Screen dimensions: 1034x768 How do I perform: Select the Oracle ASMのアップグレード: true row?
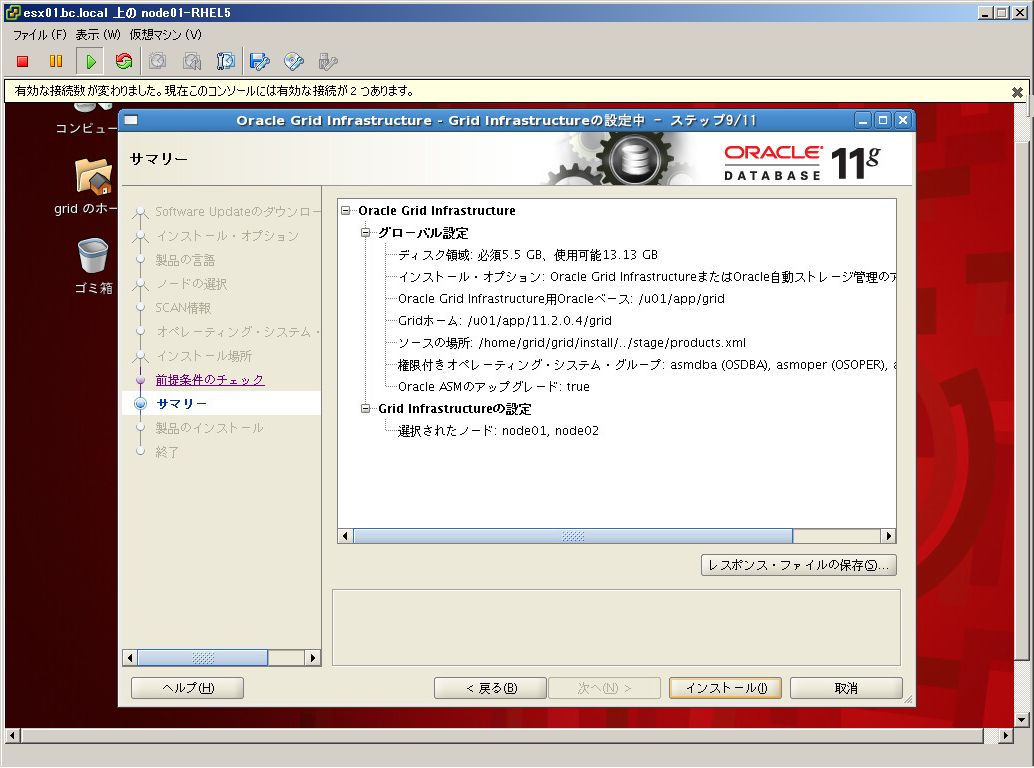click(x=493, y=386)
